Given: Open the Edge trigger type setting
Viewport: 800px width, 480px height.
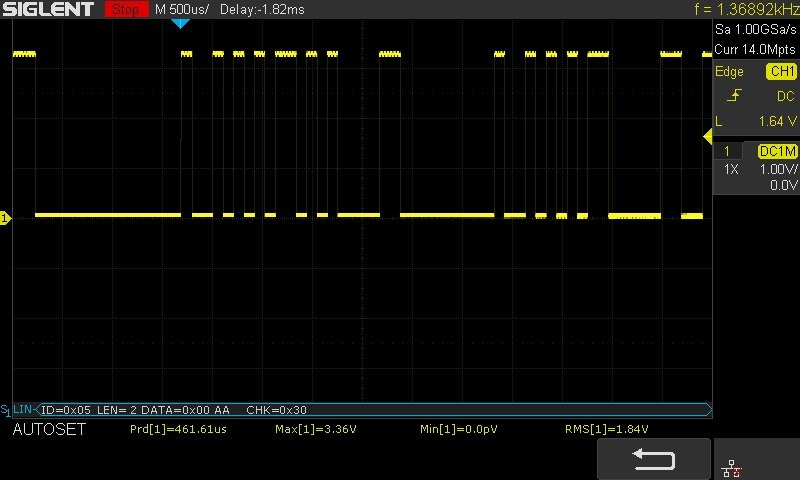Looking at the screenshot, I should (x=729, y=72).
